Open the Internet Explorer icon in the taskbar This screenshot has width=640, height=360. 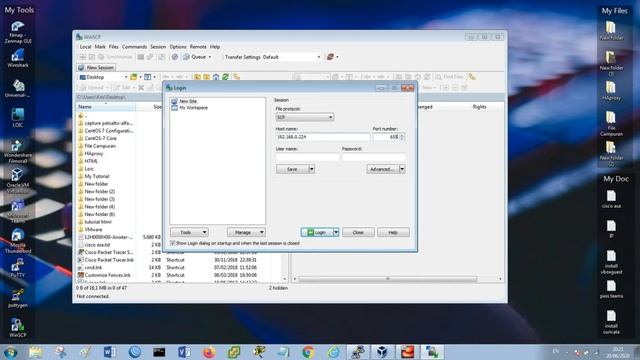(333, 352)
